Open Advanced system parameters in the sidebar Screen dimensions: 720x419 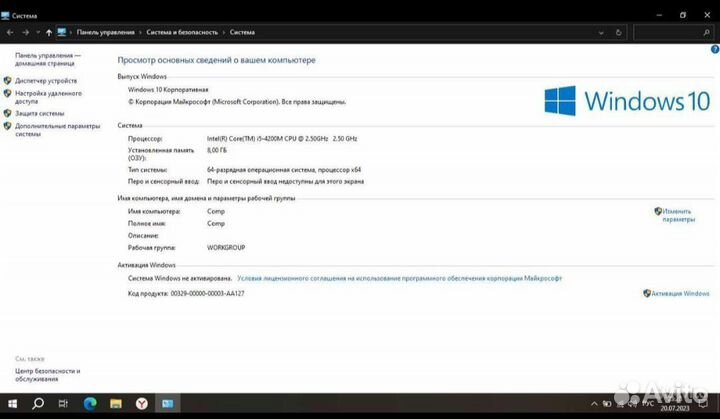click(x=57, y=127)
